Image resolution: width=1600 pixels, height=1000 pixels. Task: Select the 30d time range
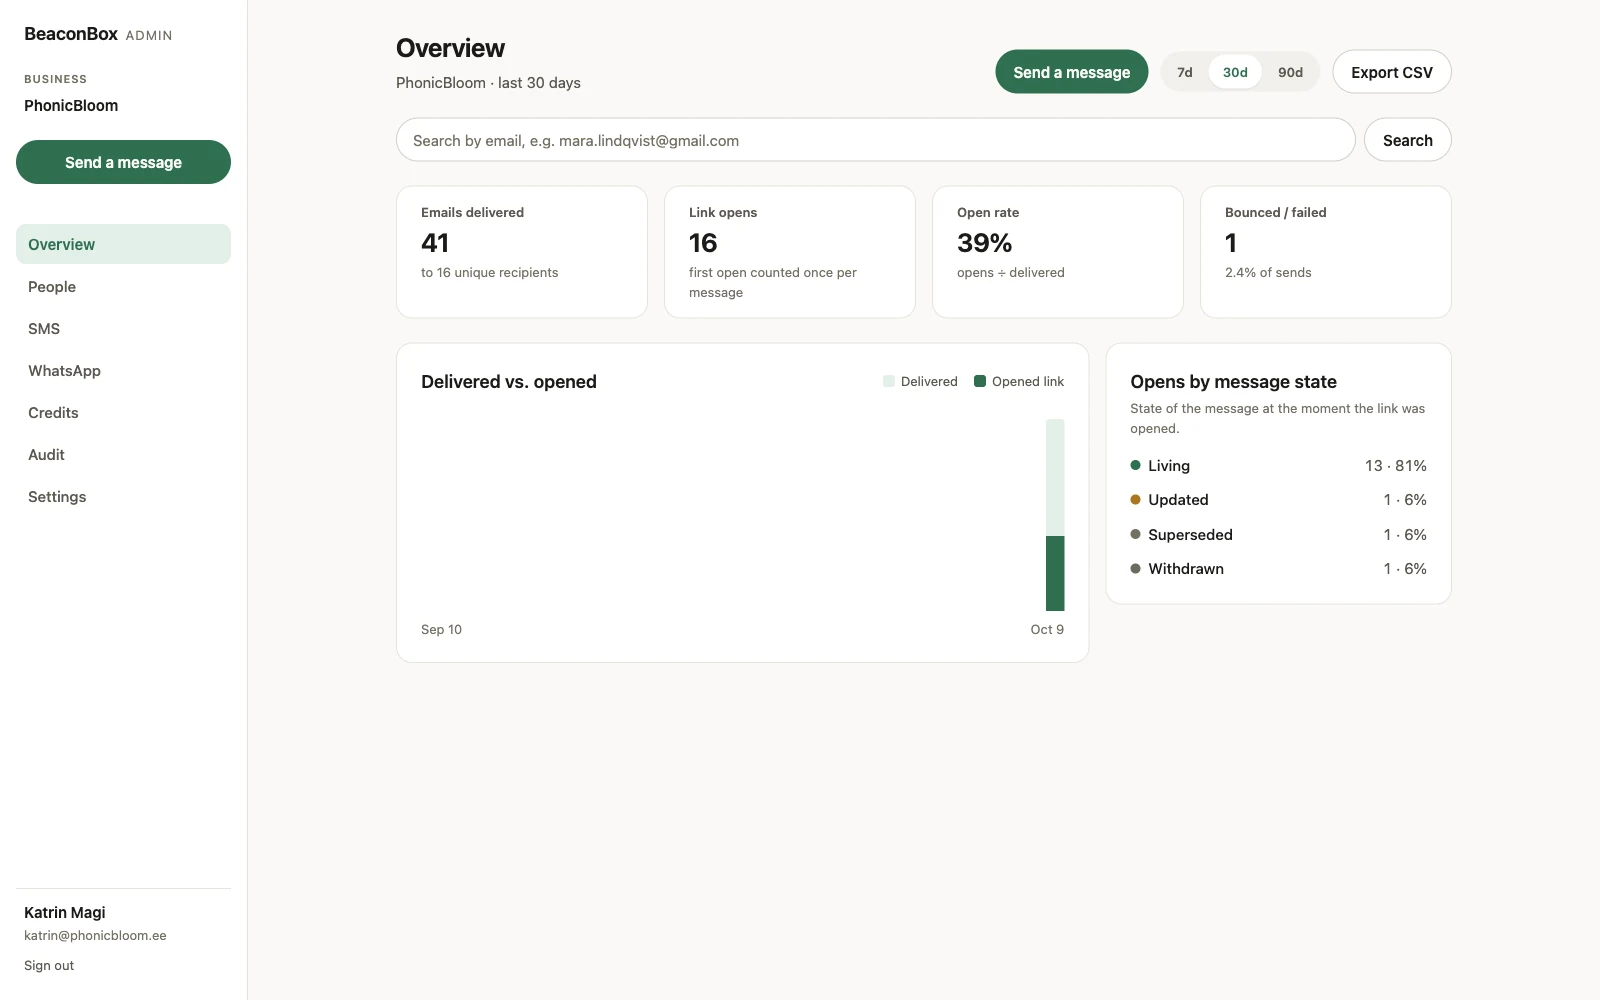[x=1235, y=72]
